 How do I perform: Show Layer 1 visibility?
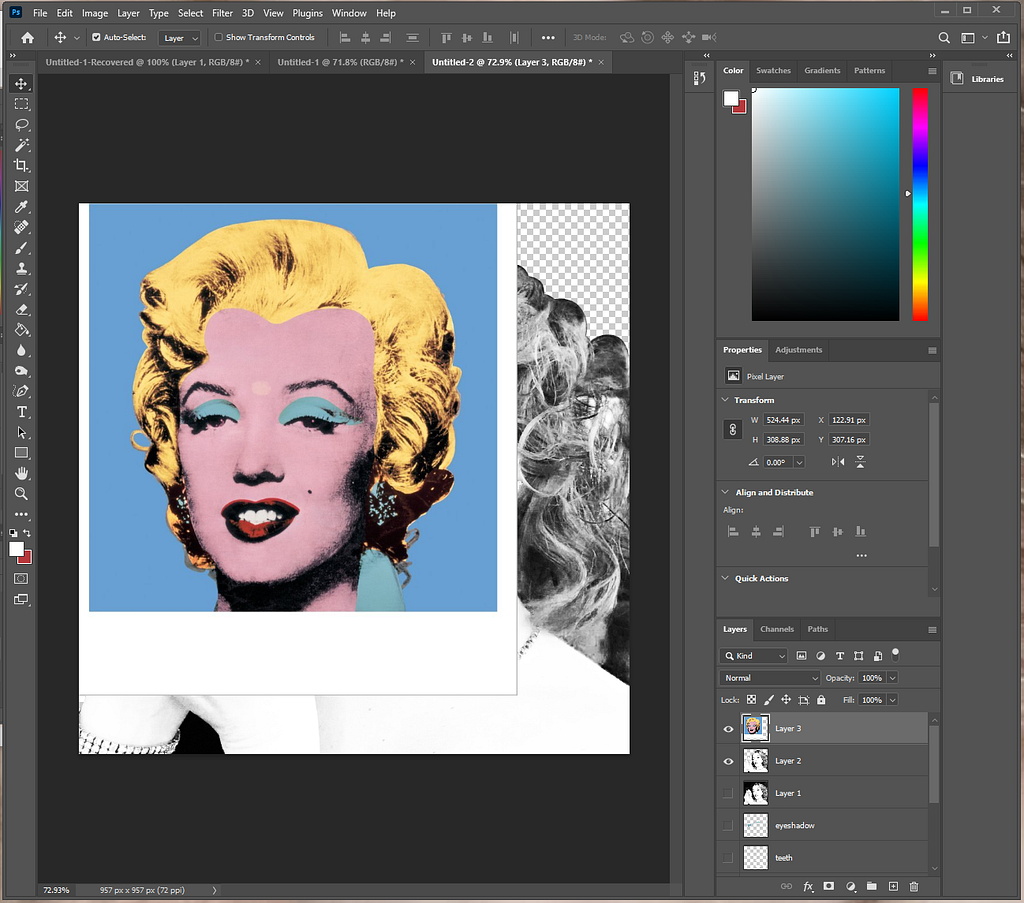728,793
